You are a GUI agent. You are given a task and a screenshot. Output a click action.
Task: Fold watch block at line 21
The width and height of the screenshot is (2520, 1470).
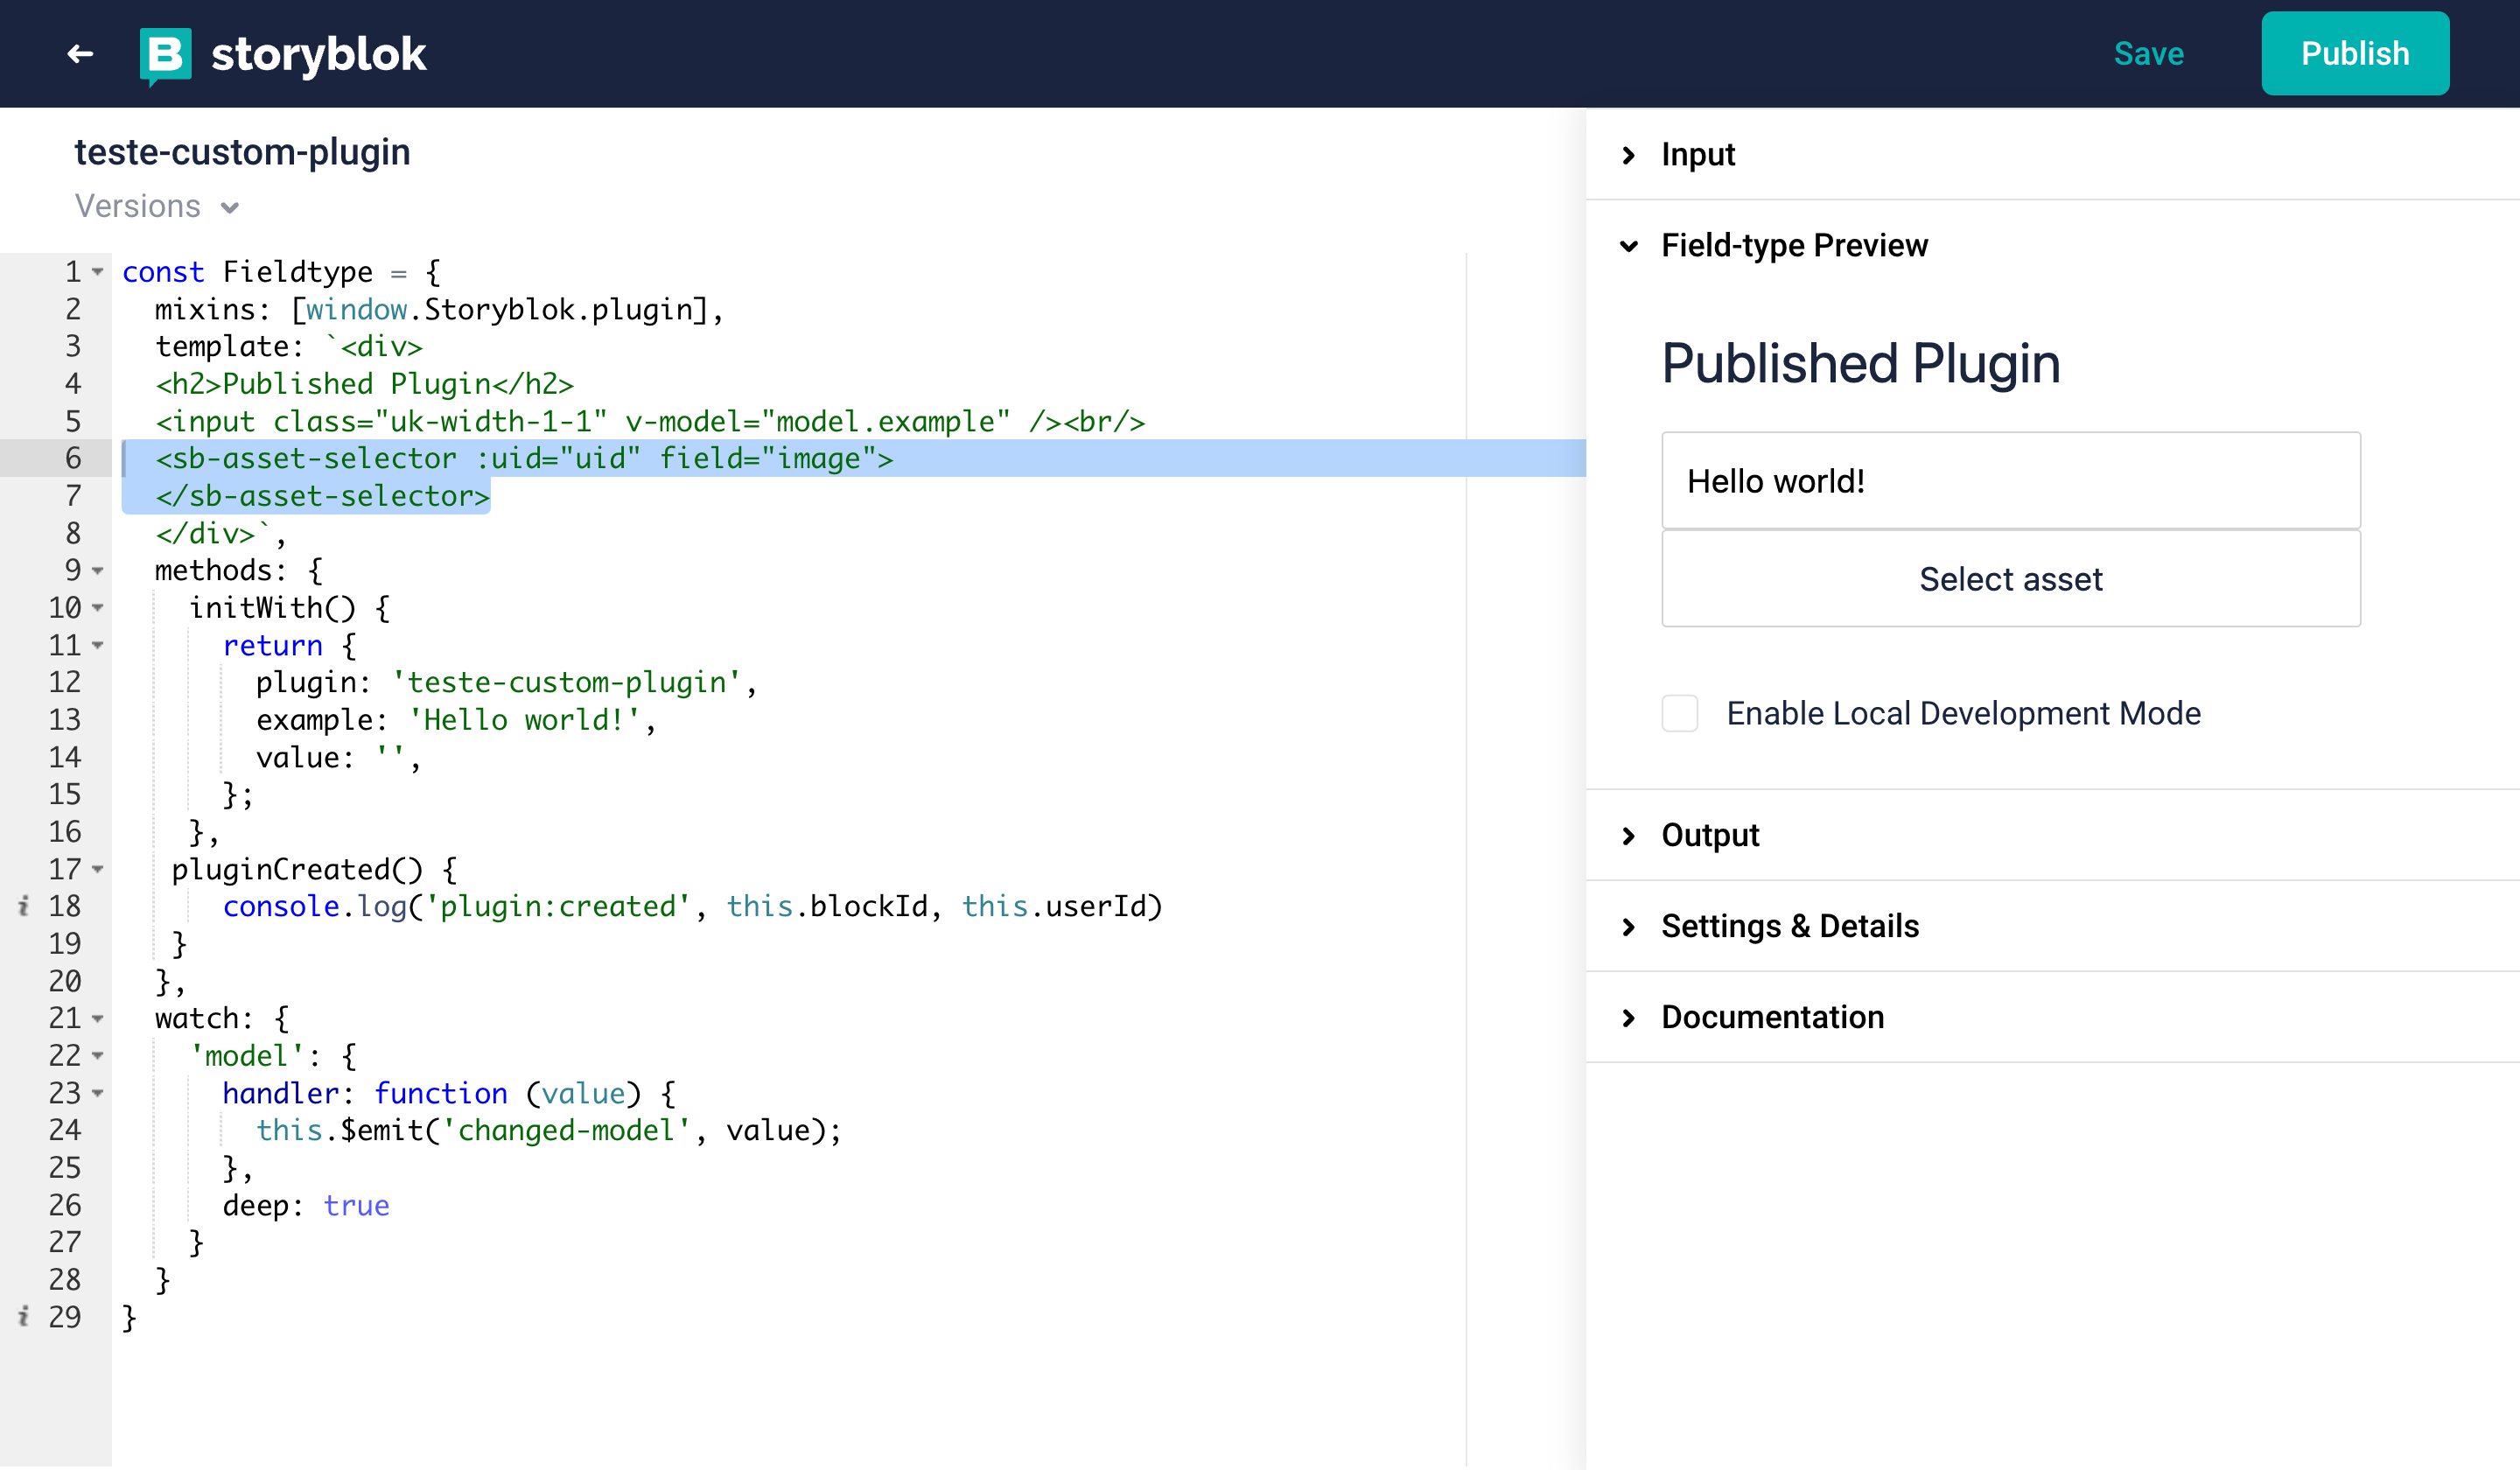click(98, 1019)
